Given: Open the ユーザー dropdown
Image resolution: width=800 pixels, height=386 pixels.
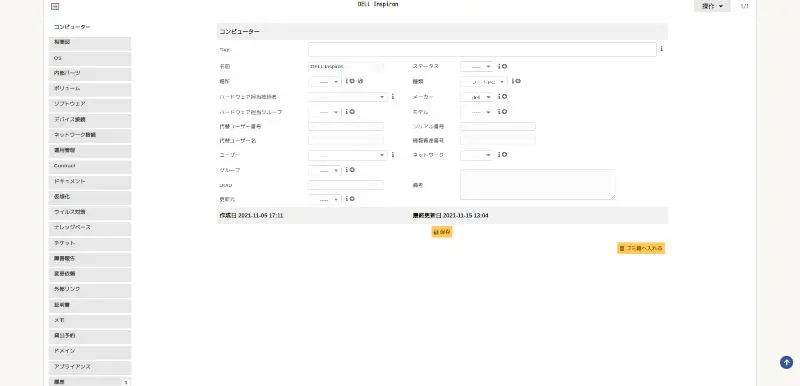Looking at the screenshot, I should point(348,155).
